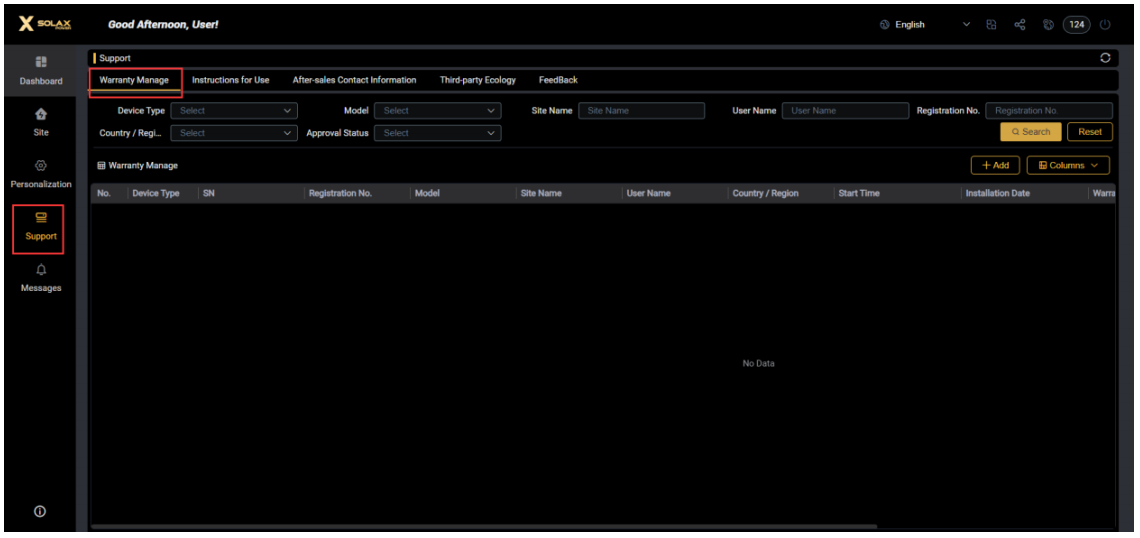Click the share icon in header

1020,25
